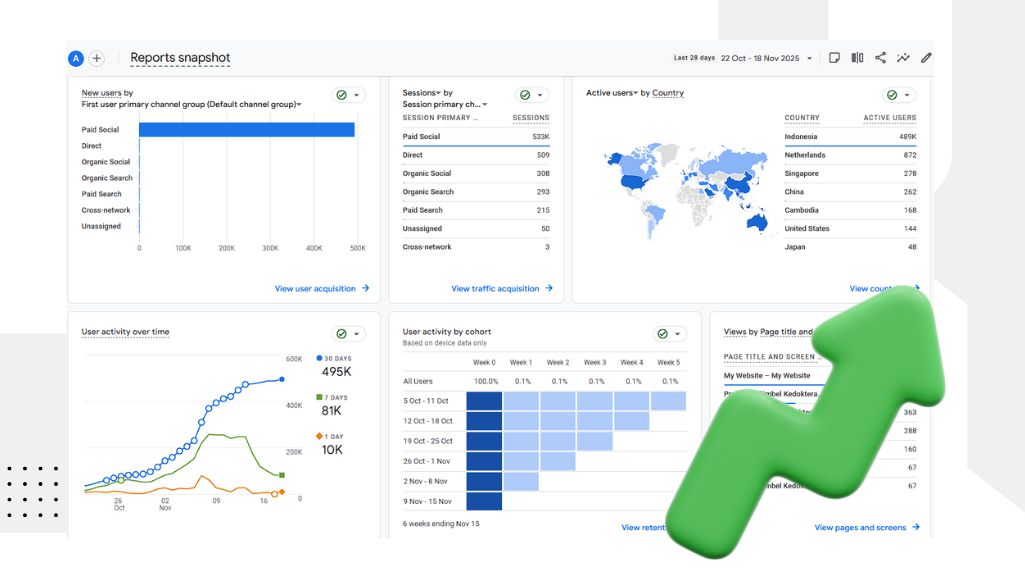Select the Indonesia row in country table

coord(850,137)
